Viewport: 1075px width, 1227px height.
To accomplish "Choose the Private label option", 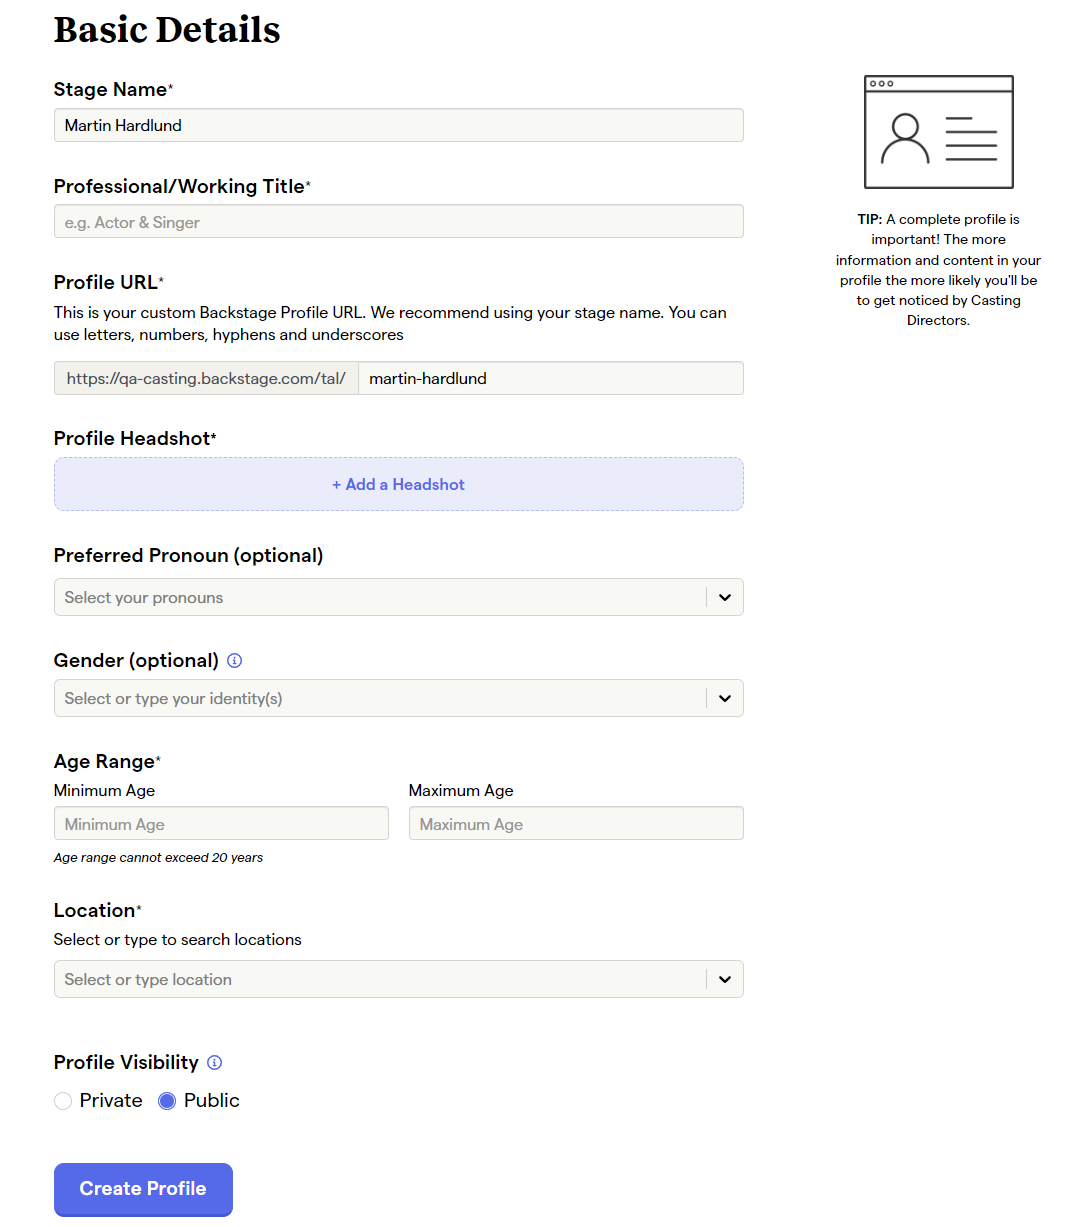I will [x=111, y=1101].
